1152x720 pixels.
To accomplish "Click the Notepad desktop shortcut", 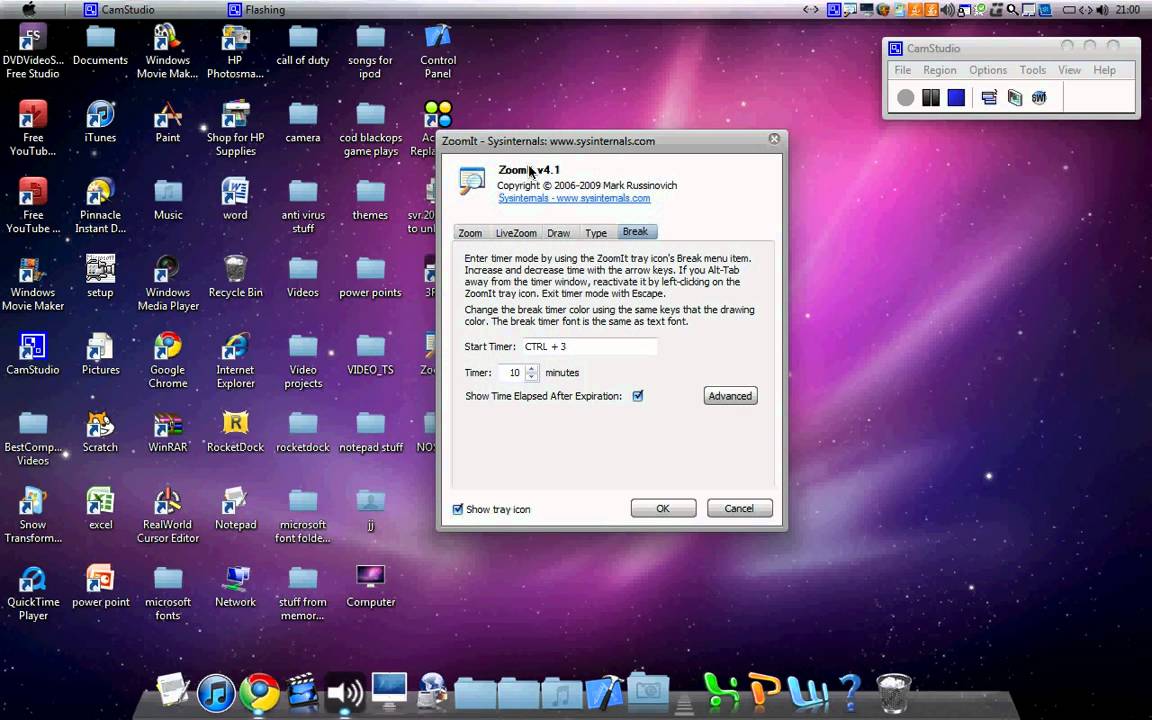I will (235, 508).
